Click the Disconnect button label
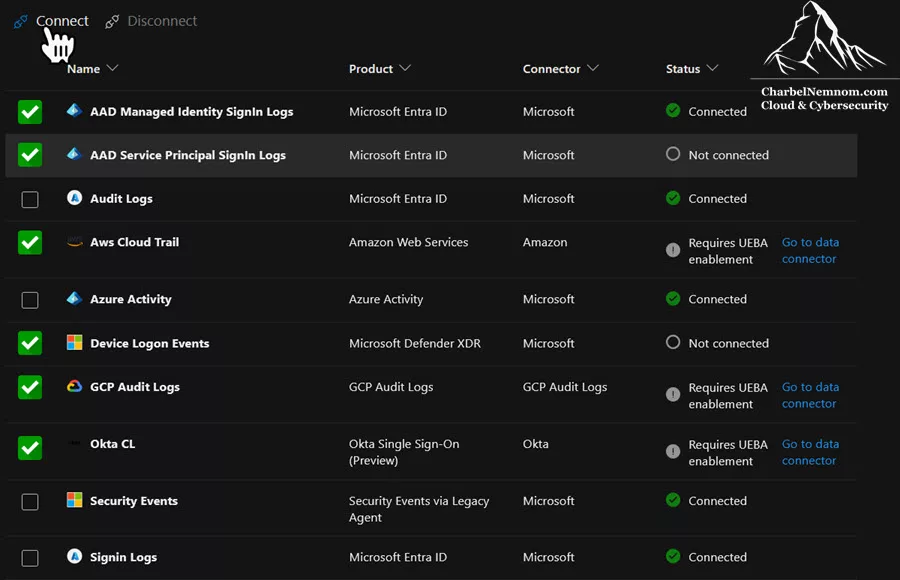This screenshot has height=580, width=900. click(x=162, y=21)
